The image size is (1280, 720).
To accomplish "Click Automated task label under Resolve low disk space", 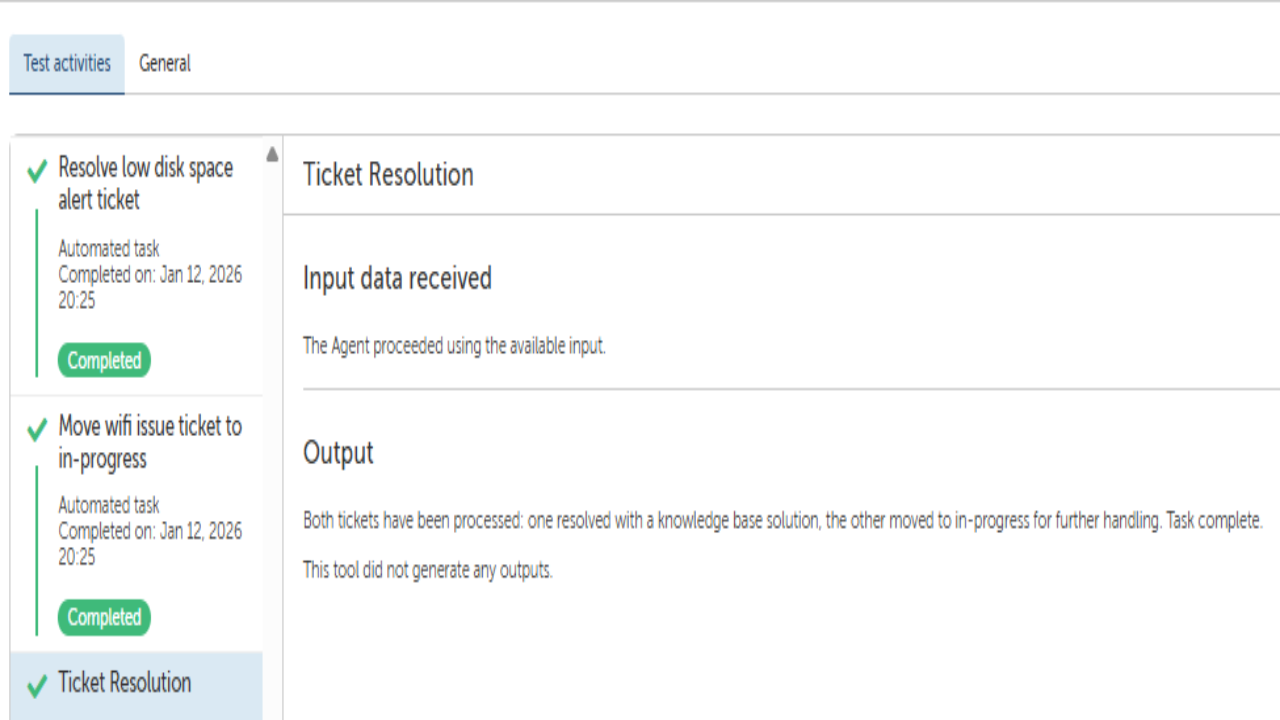I will tap(108, 249).
